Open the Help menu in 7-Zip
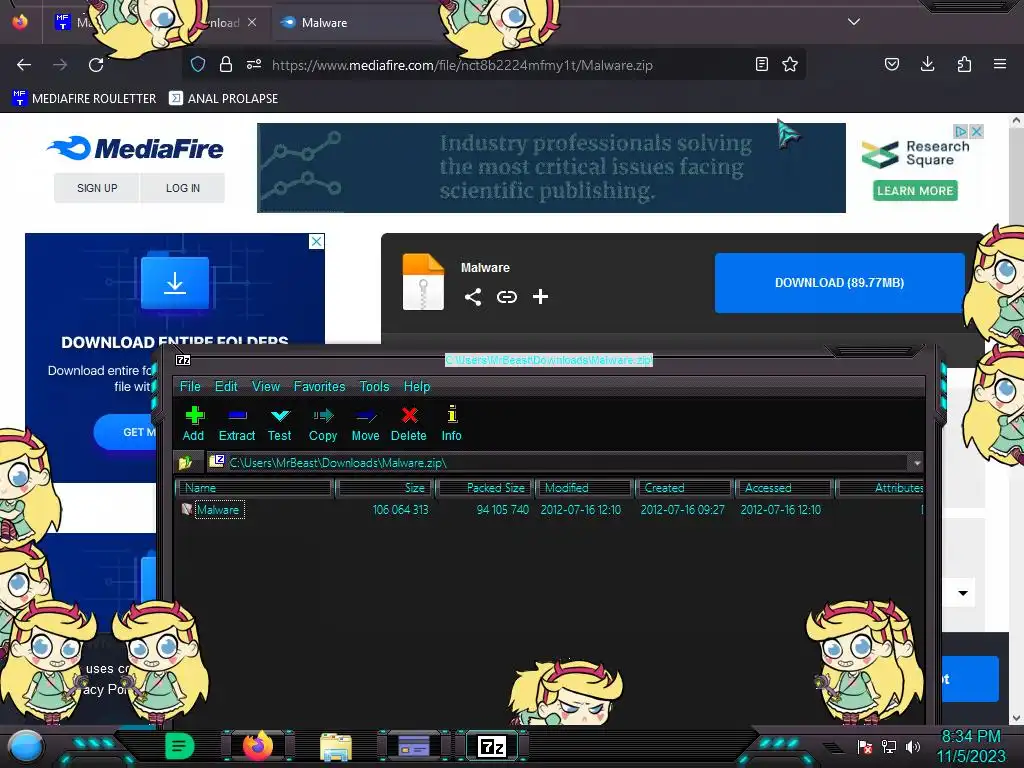Viewport: 1024px width, 768px height. pyautogui.click(x=417, y=387)
